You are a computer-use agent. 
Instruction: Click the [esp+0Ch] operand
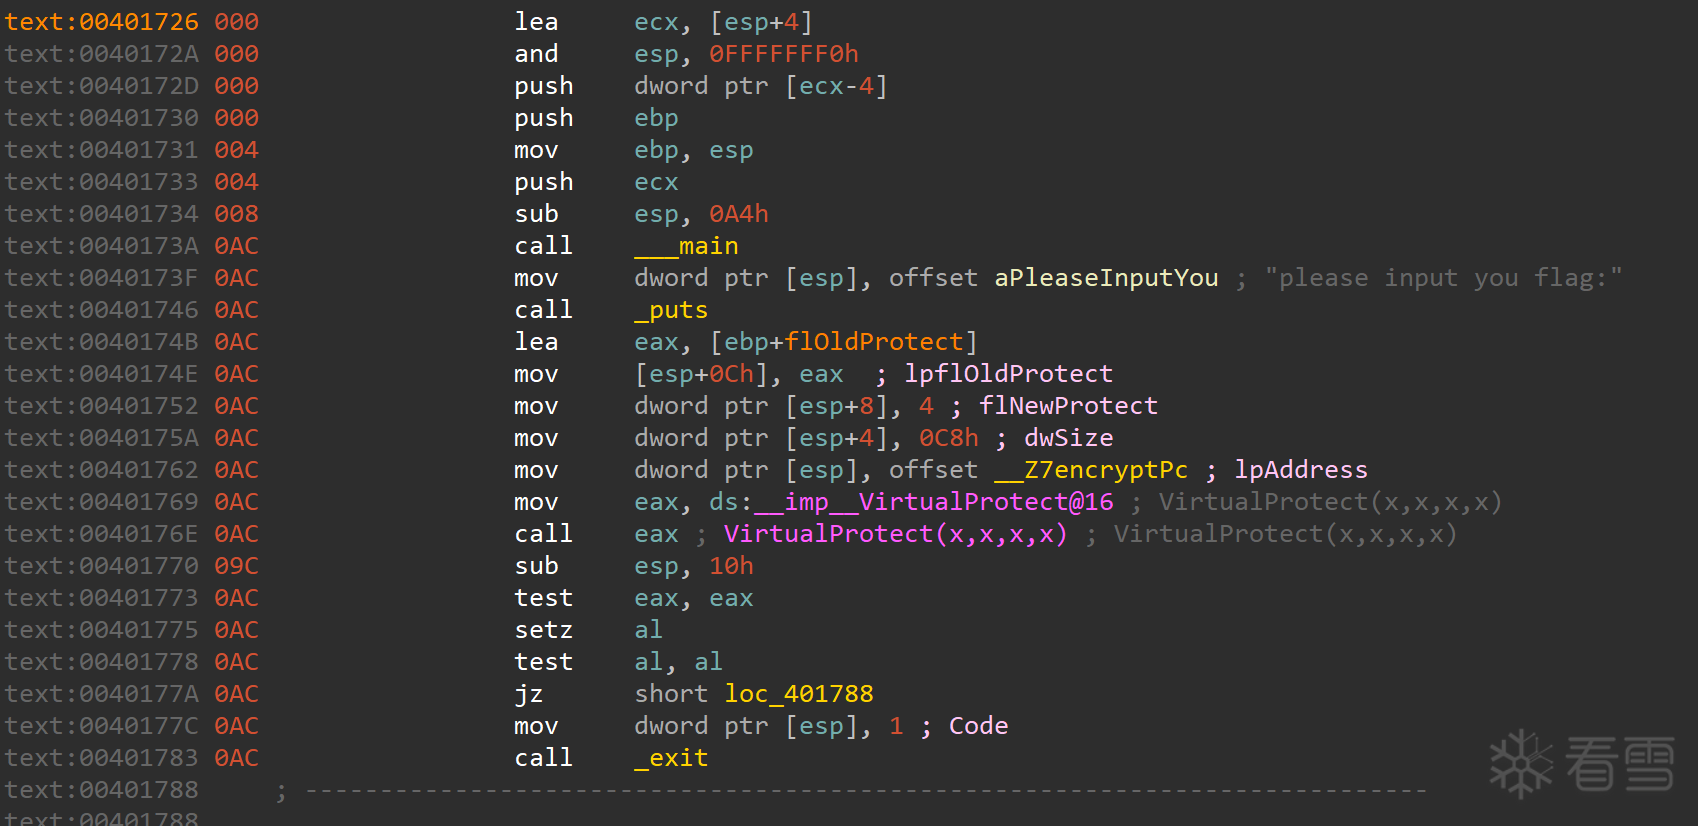tap(701, 374)
